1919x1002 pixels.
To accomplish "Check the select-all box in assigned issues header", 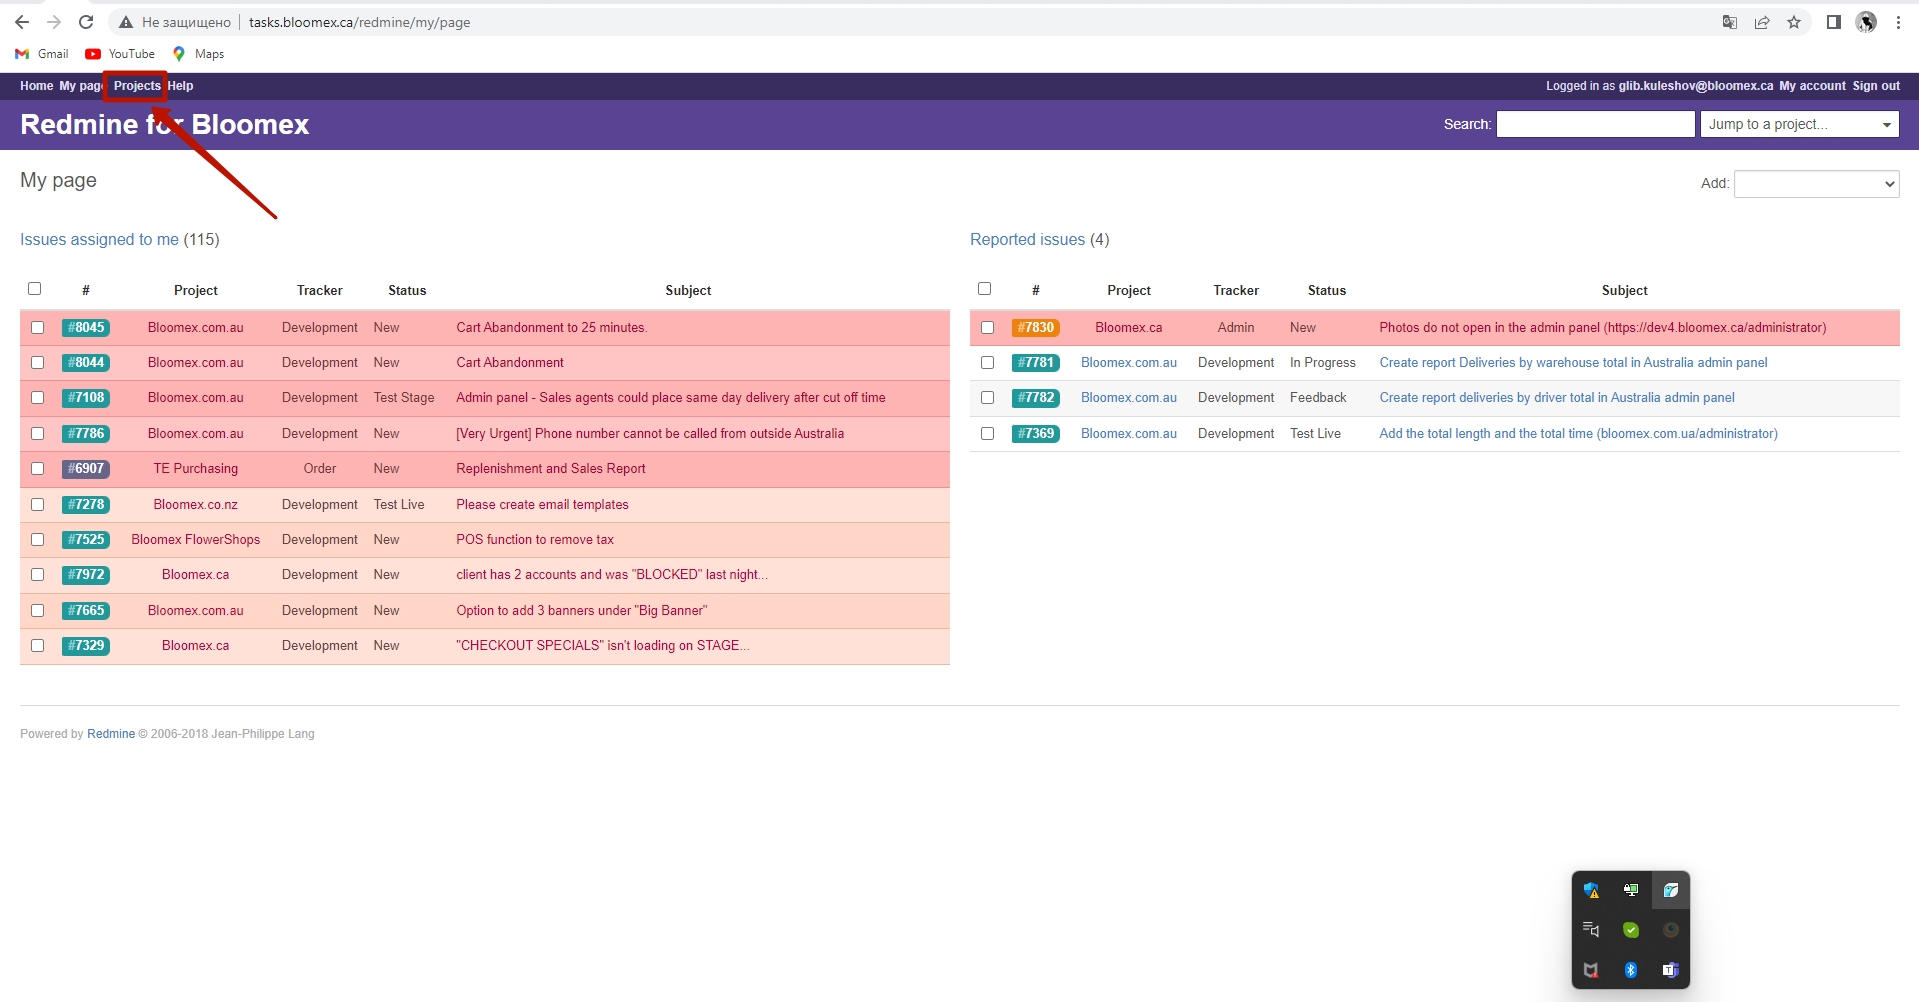I will point(35,289).
